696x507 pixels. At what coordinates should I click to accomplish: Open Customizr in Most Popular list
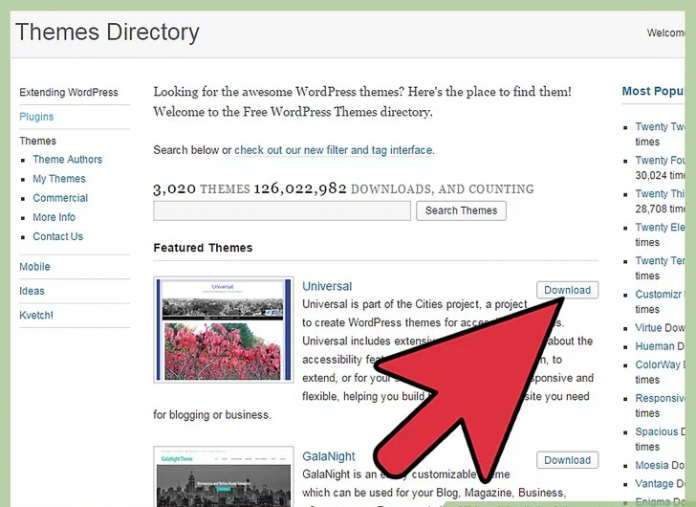658,294
